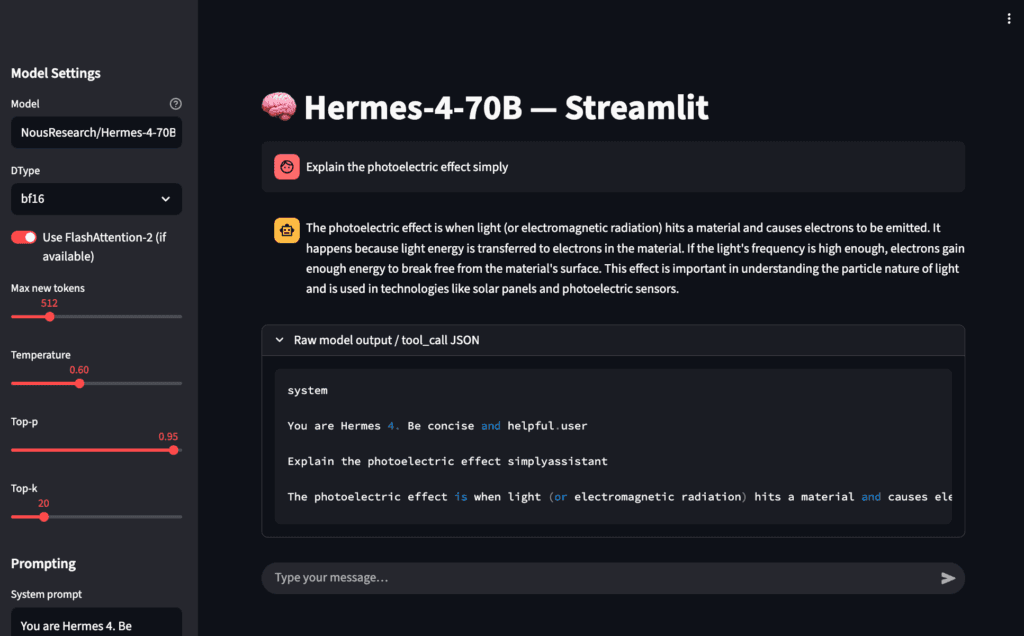Open the three-dot main menu

pos(1008,19)
